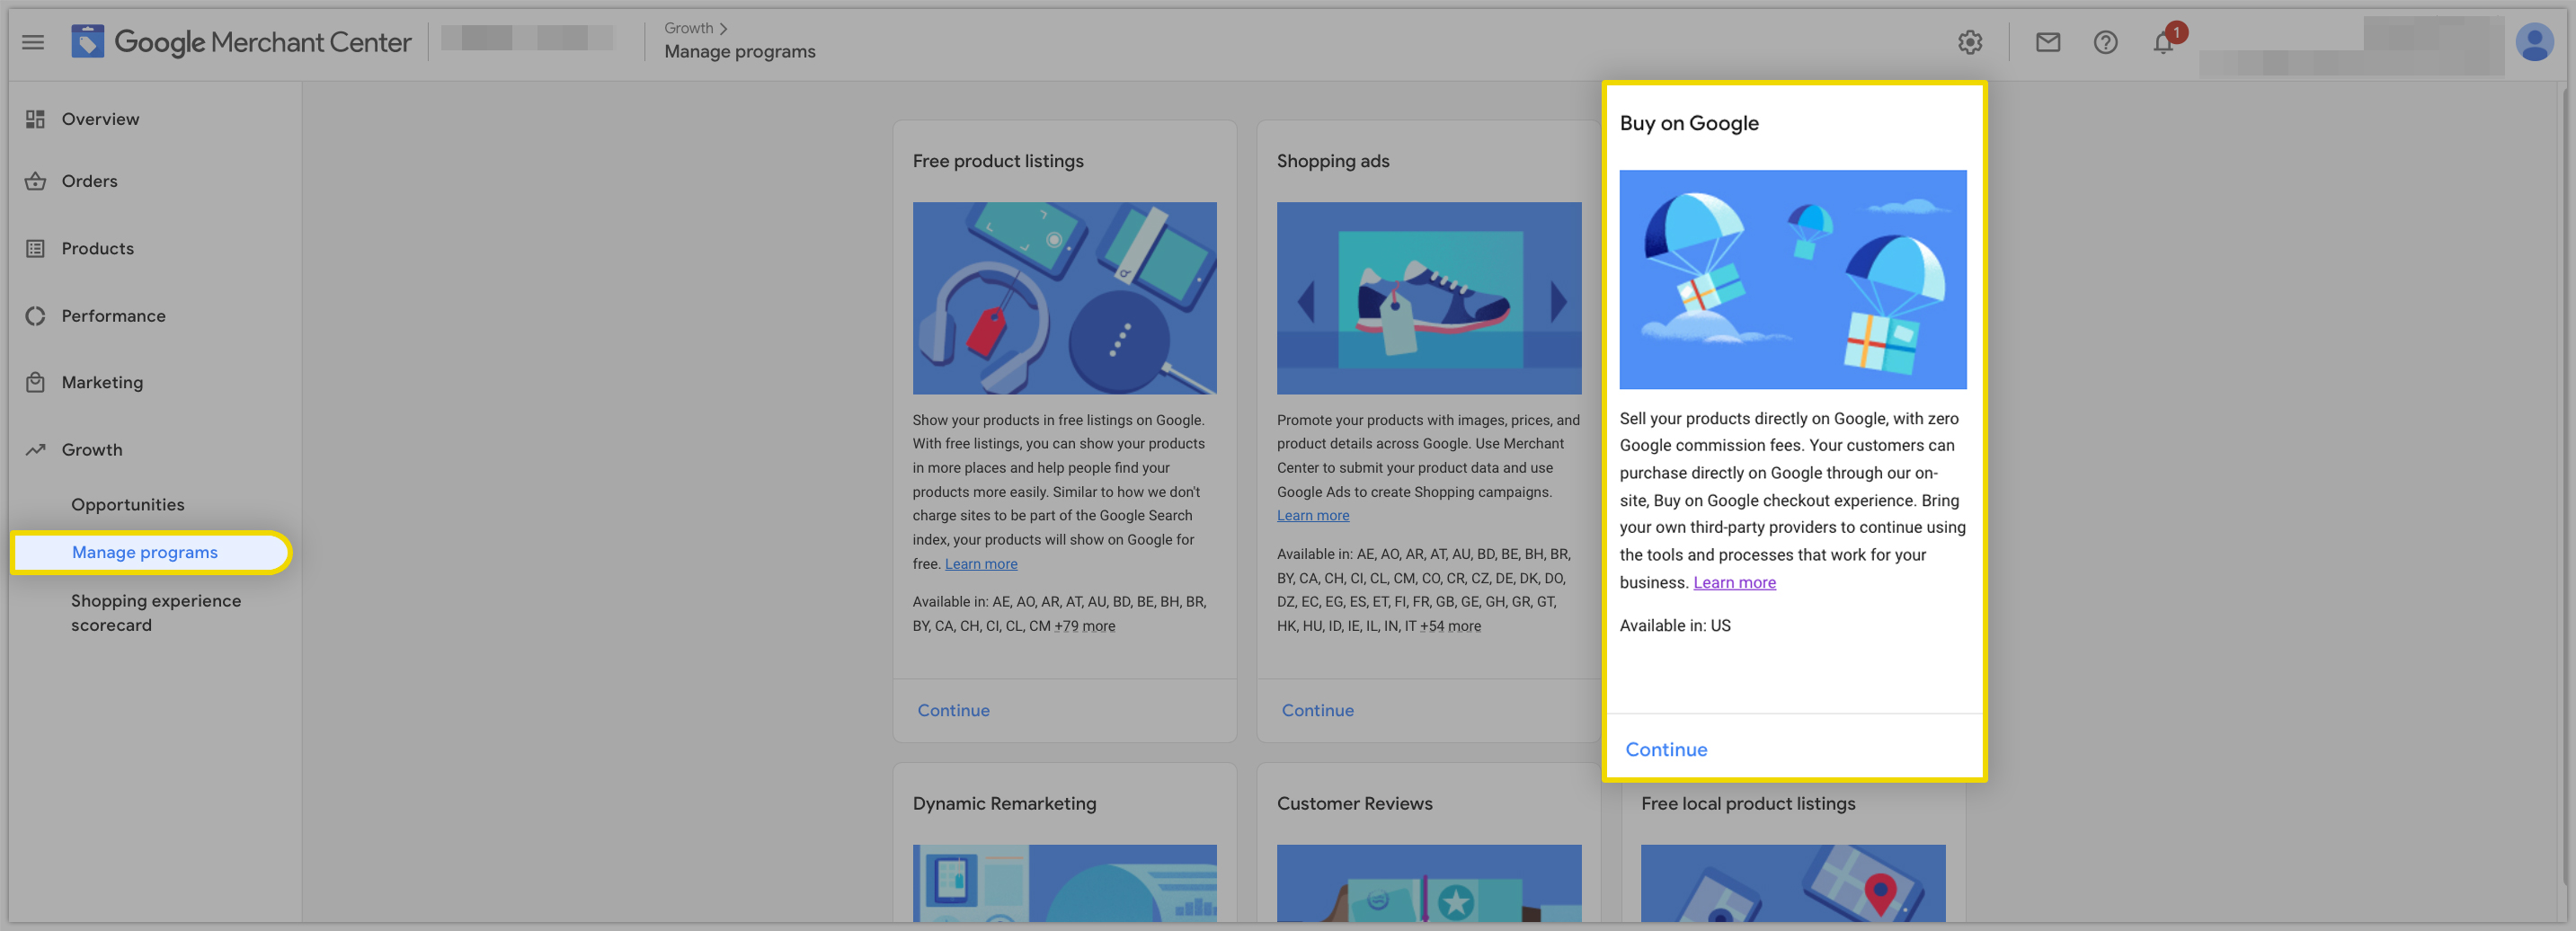Continue with Shopping ads program
The image size is (2576, 931).
coord(1318,710)
